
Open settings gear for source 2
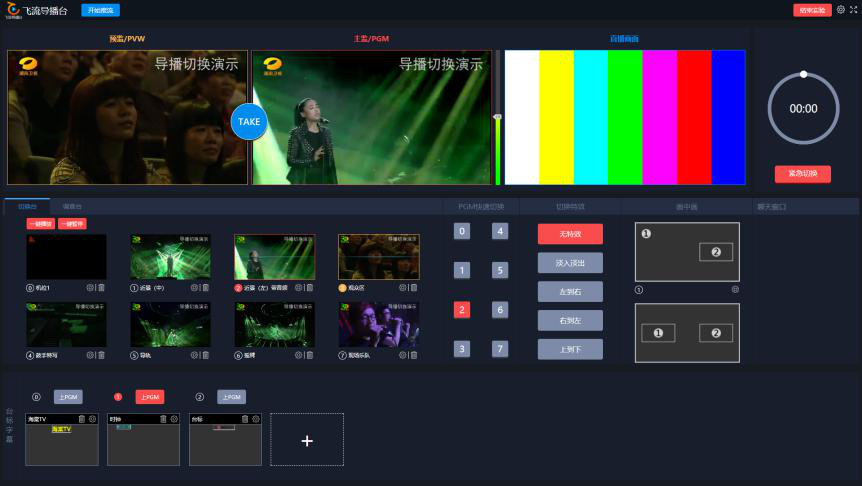pos(299,288)
